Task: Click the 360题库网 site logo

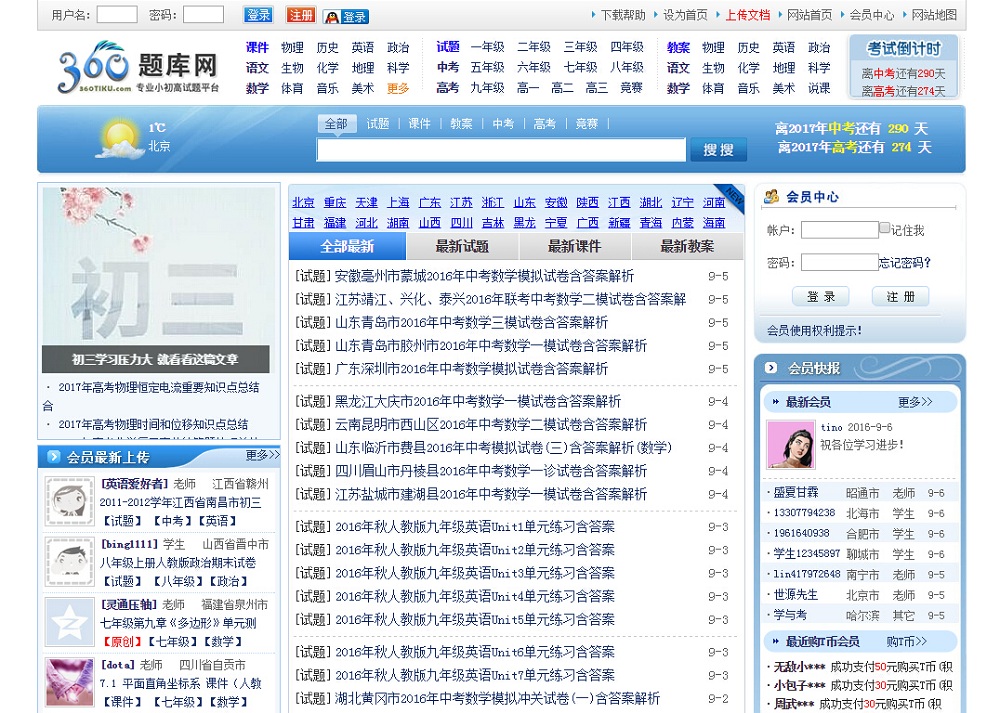Action: [139, 68]
